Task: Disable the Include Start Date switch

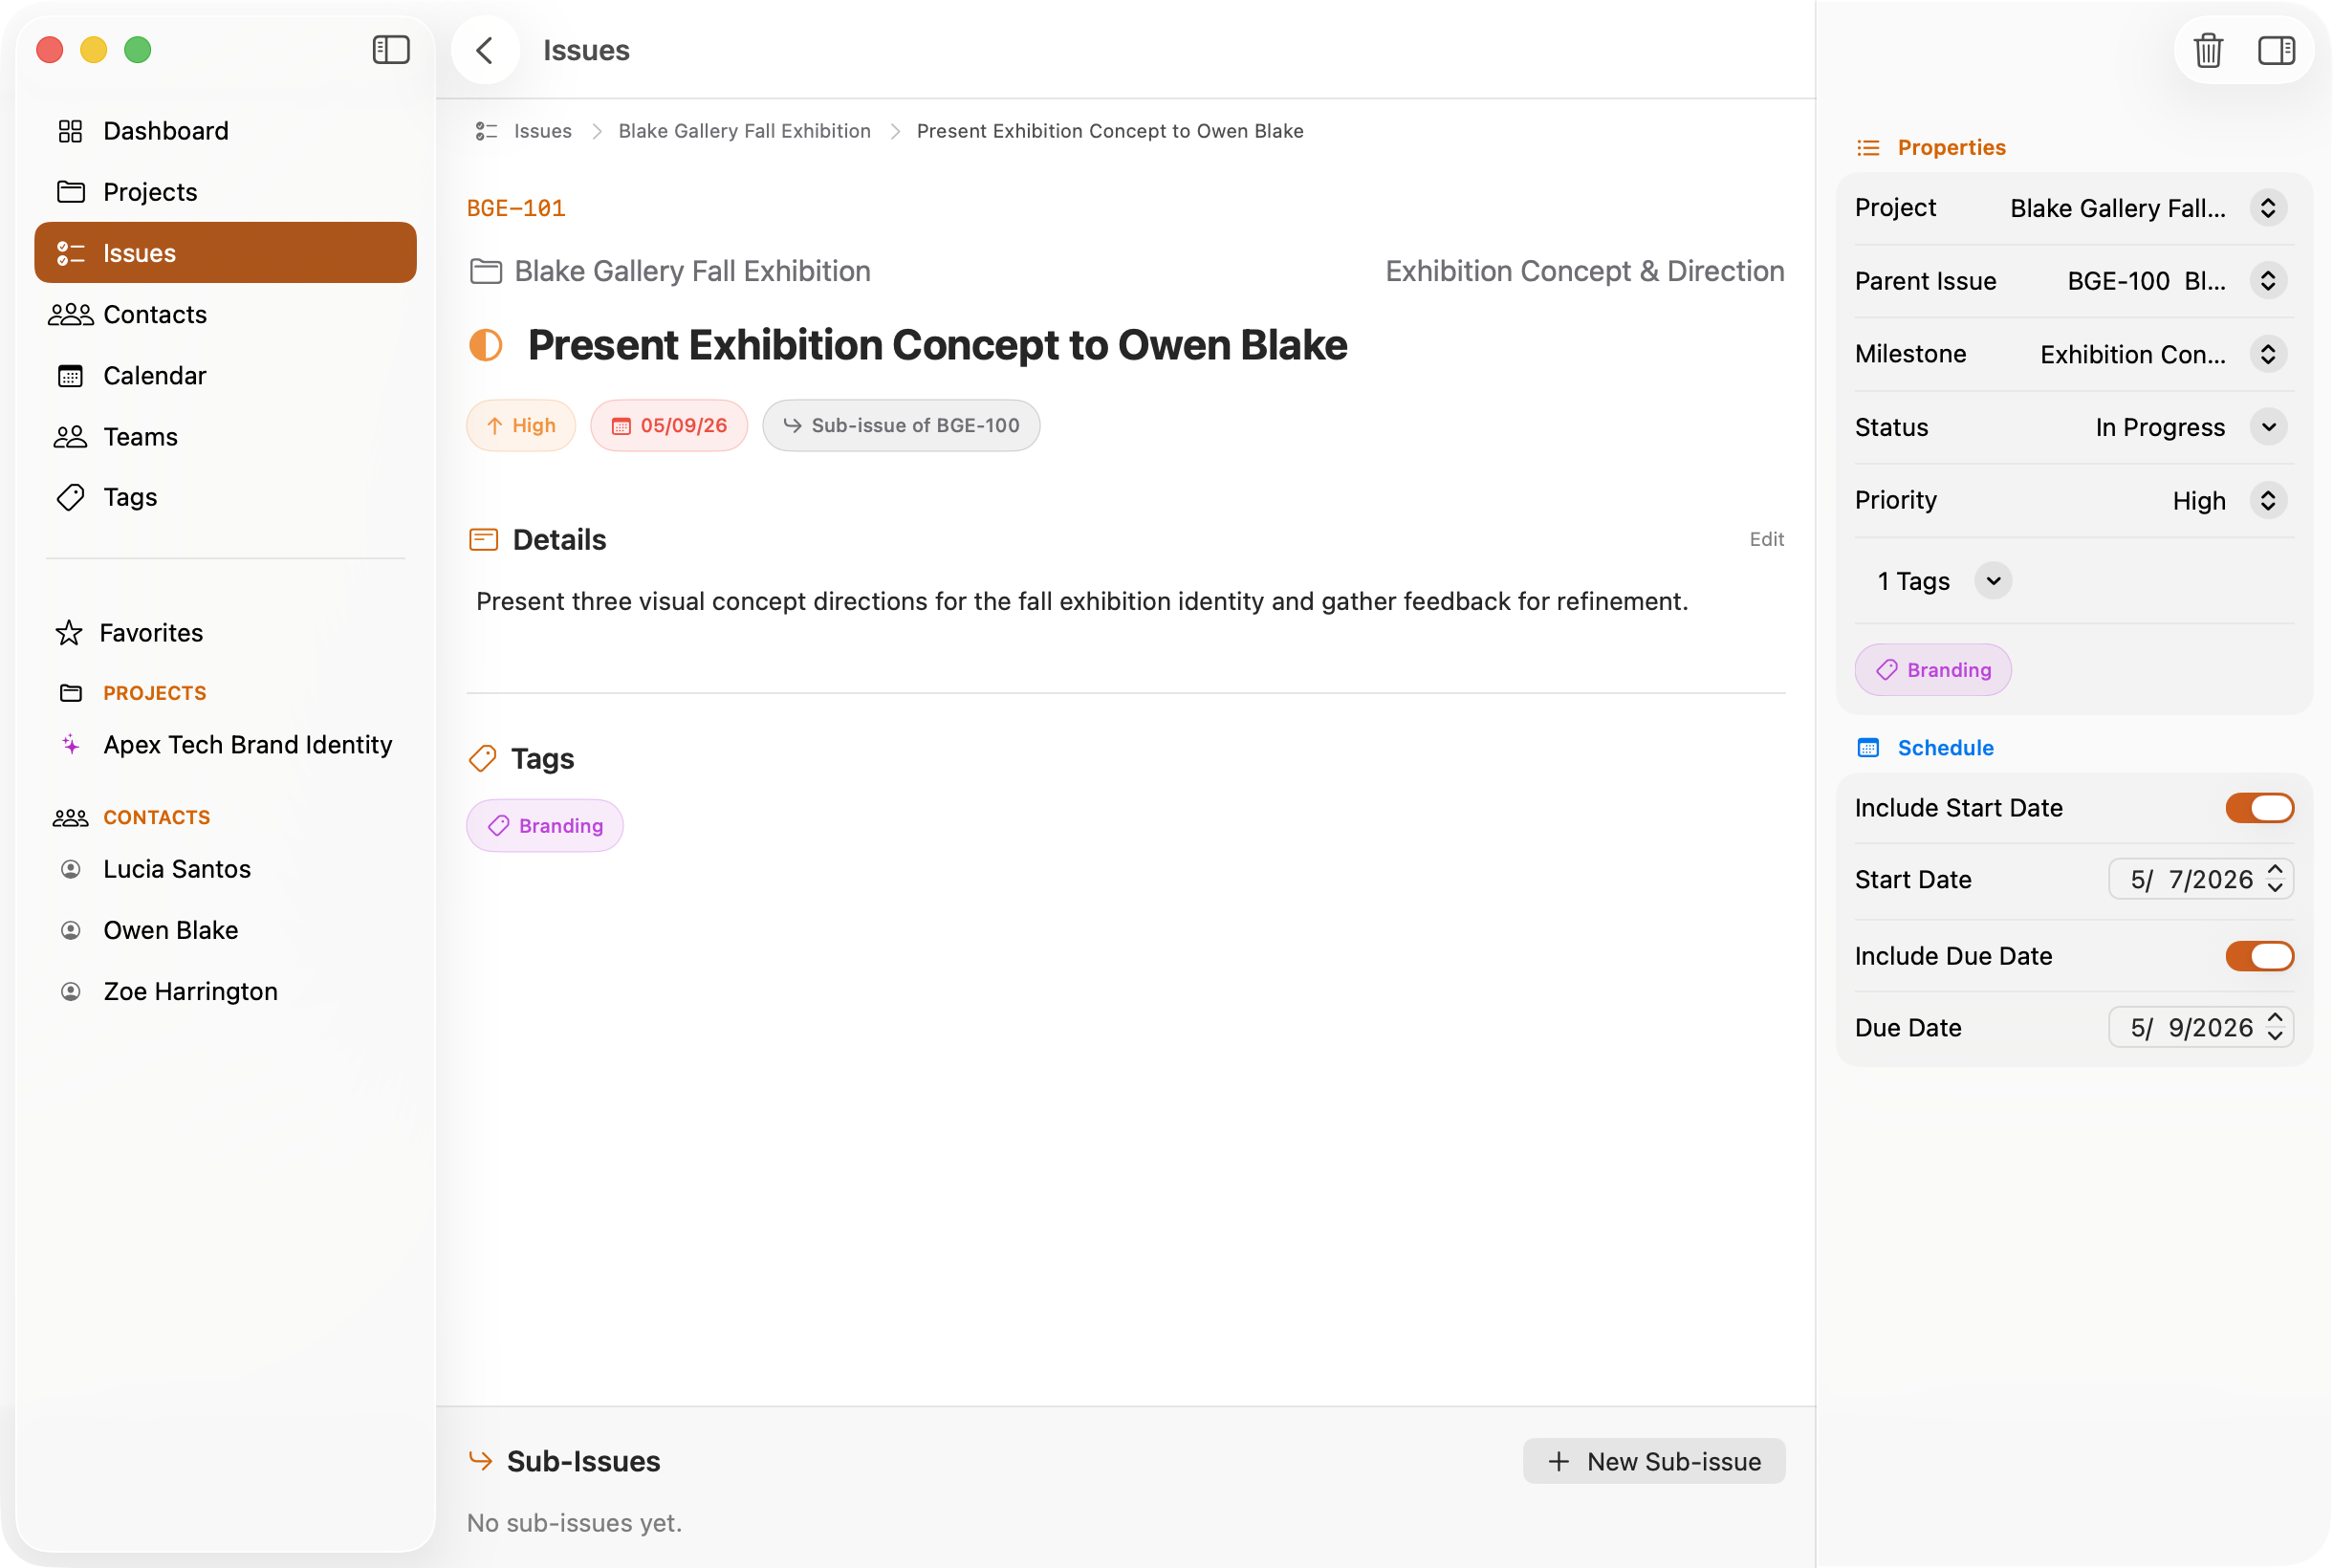Action: [2259, 808]
